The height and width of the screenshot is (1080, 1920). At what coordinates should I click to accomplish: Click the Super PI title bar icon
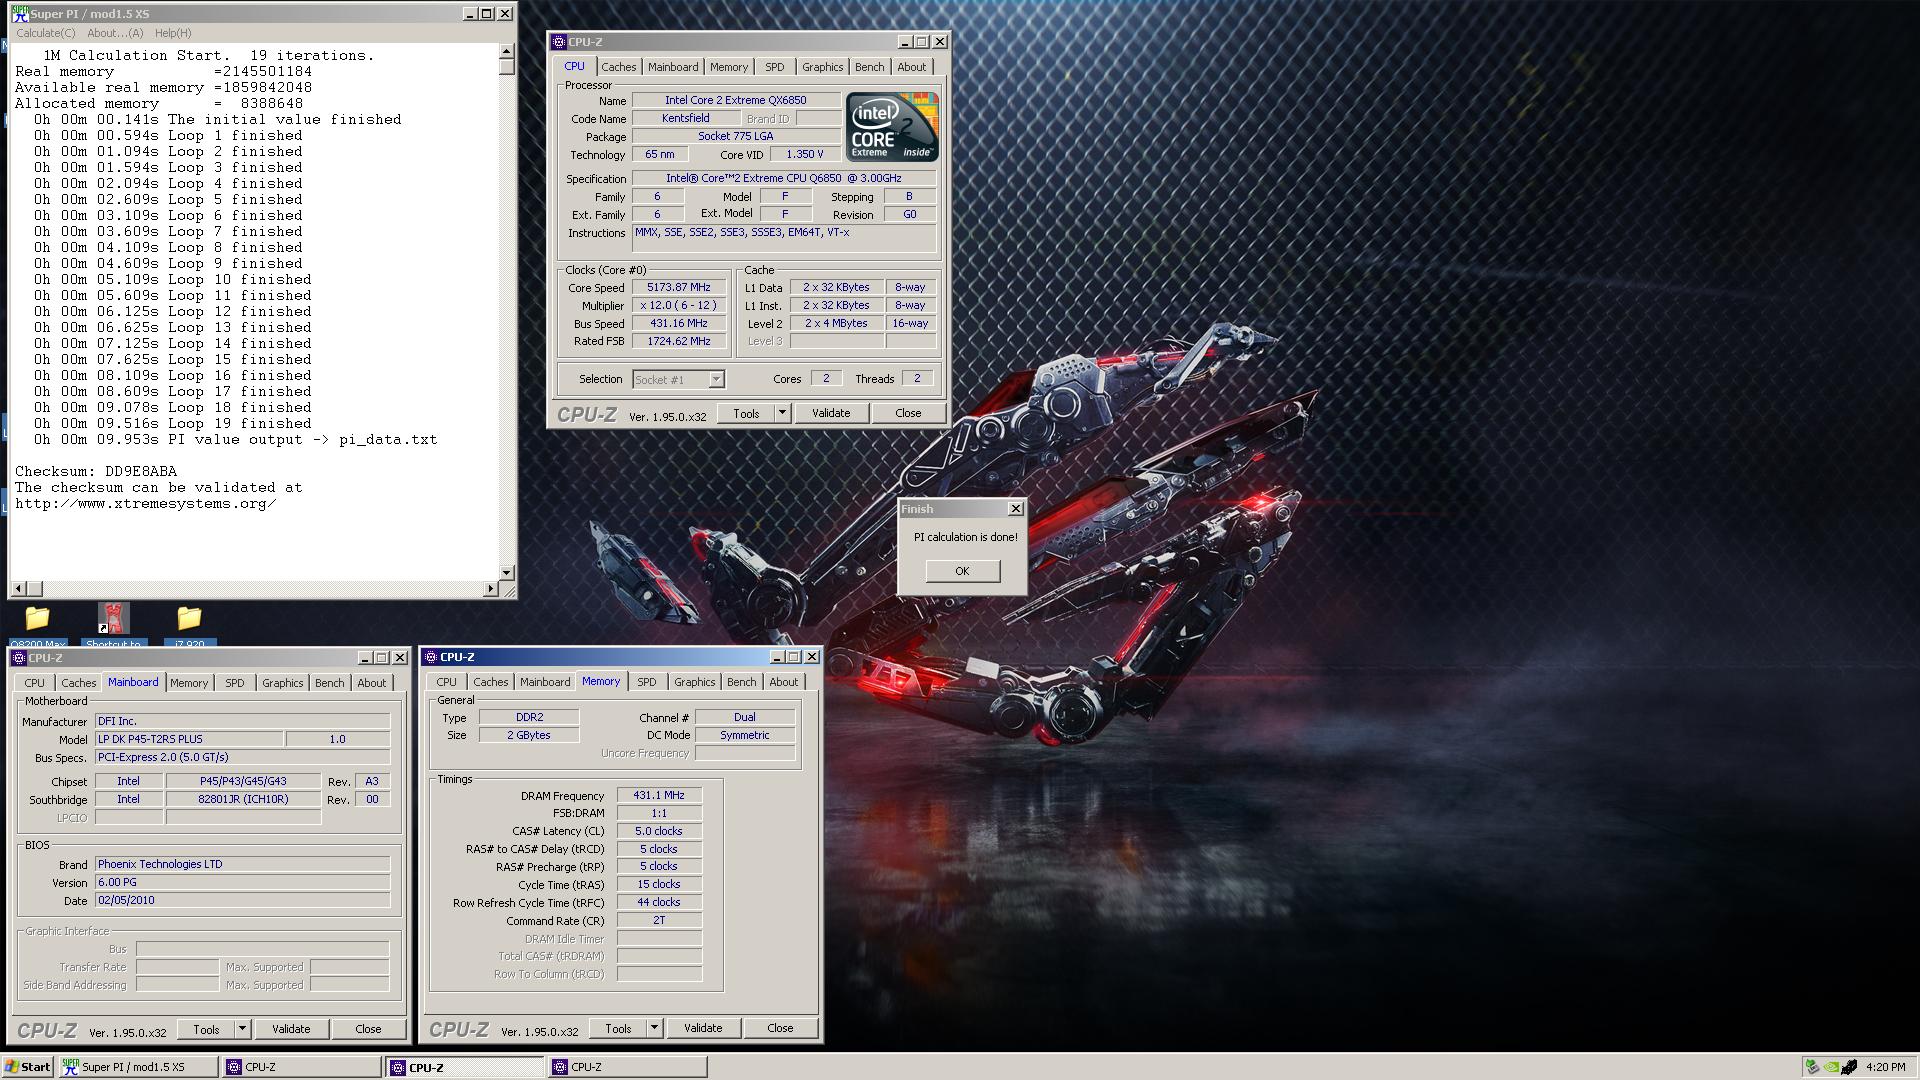pos(20,14)
